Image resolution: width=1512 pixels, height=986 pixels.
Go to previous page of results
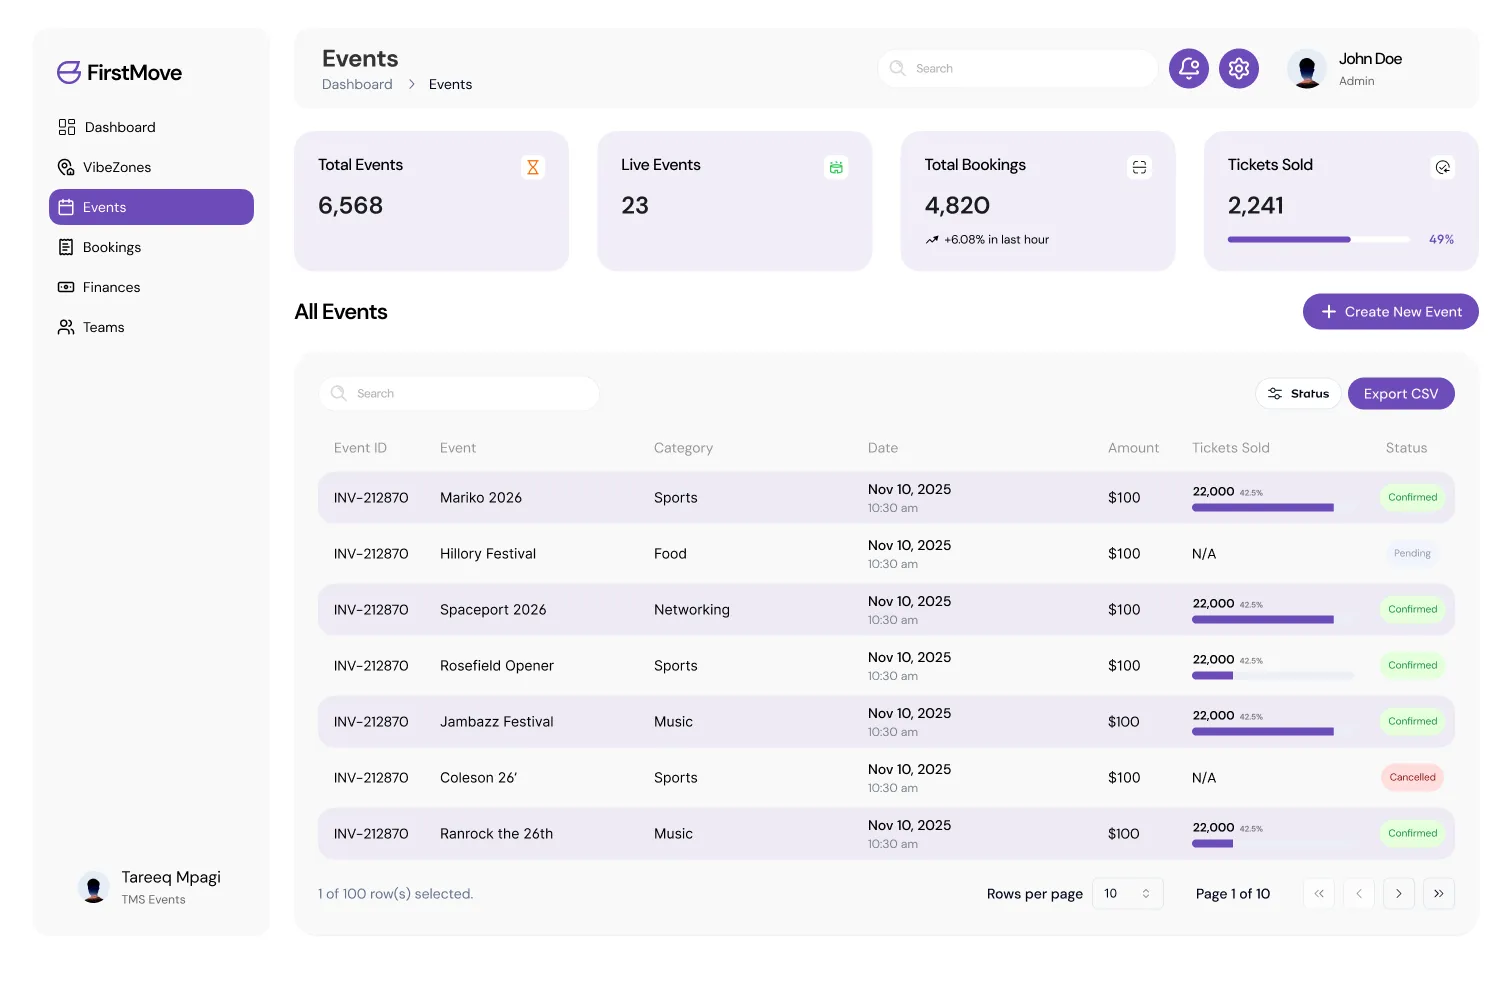click(1359, 893)
